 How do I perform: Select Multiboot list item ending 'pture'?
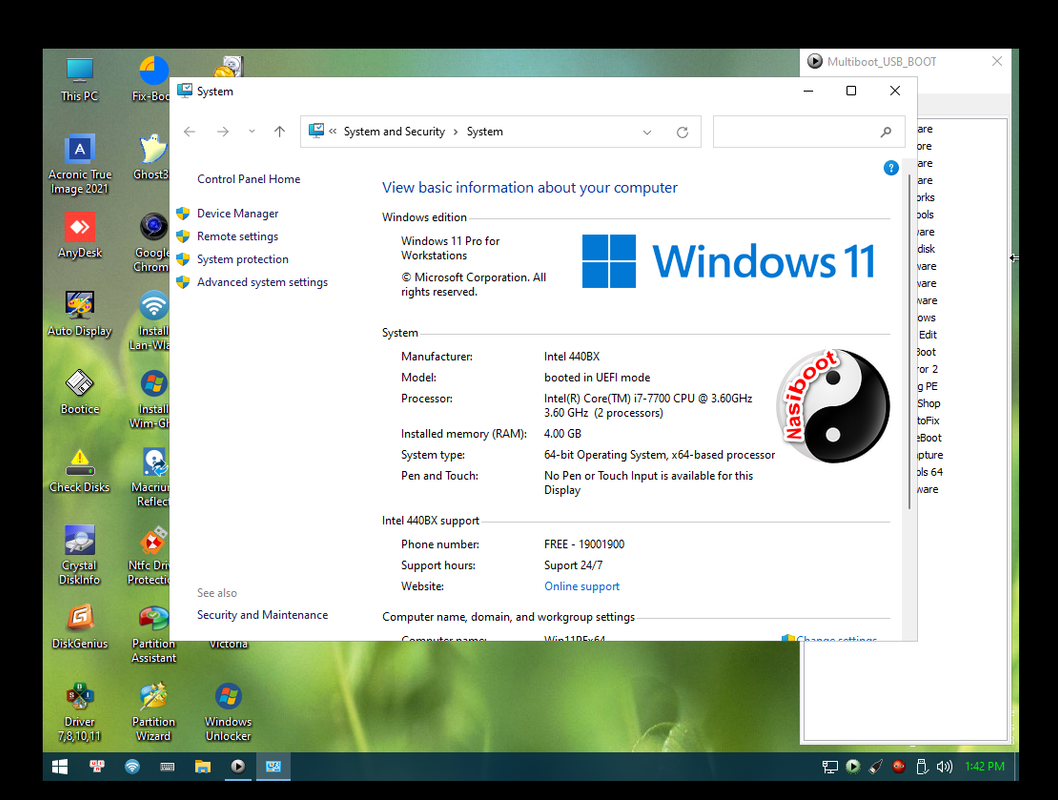pyautogui.click(x=930, y=455)
